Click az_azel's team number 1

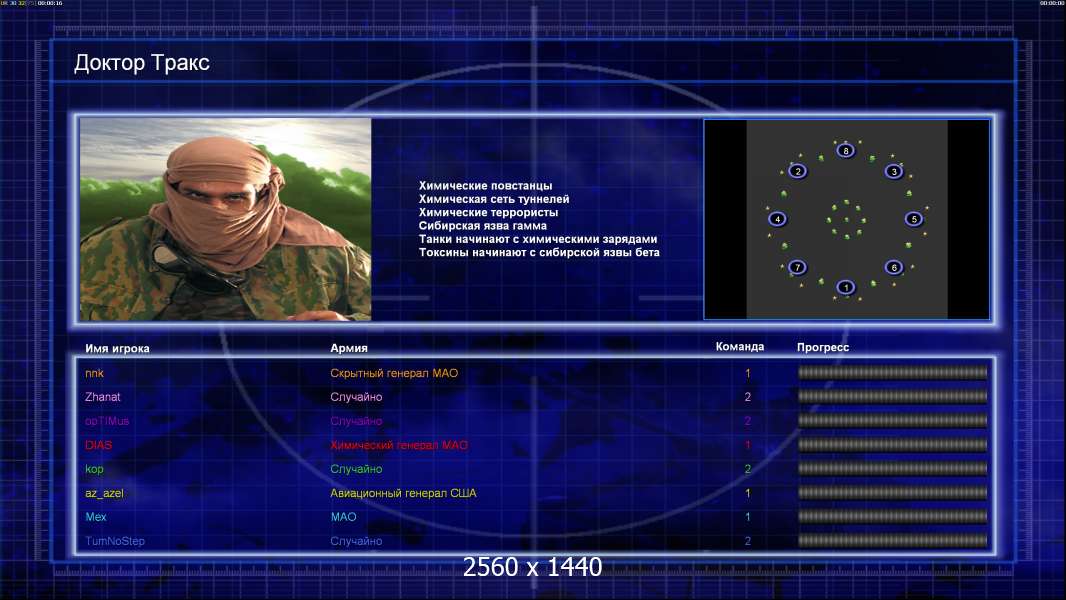click(748, 493)
